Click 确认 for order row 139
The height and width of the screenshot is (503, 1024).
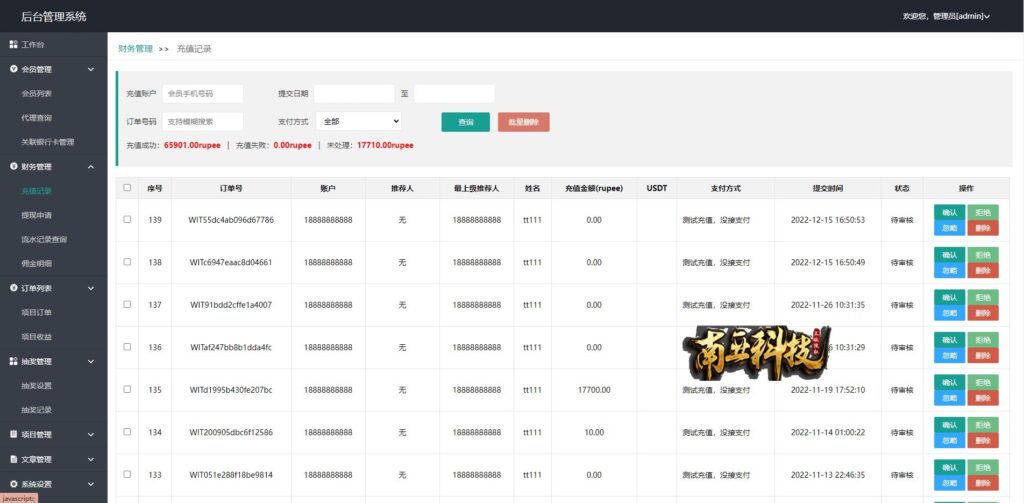coord(950,212)
